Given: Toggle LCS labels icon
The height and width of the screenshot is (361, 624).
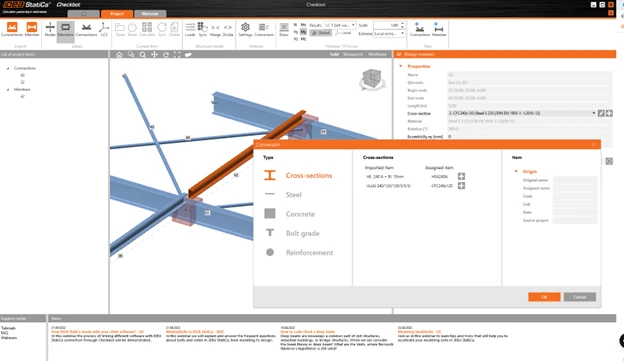Looking at the screenshot, I should tap(104, 29).
